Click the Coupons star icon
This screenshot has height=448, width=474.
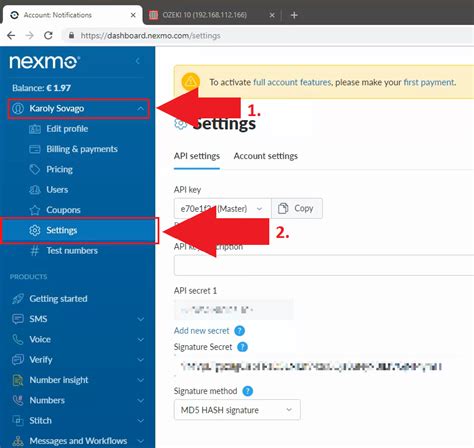tap(35, 210)
